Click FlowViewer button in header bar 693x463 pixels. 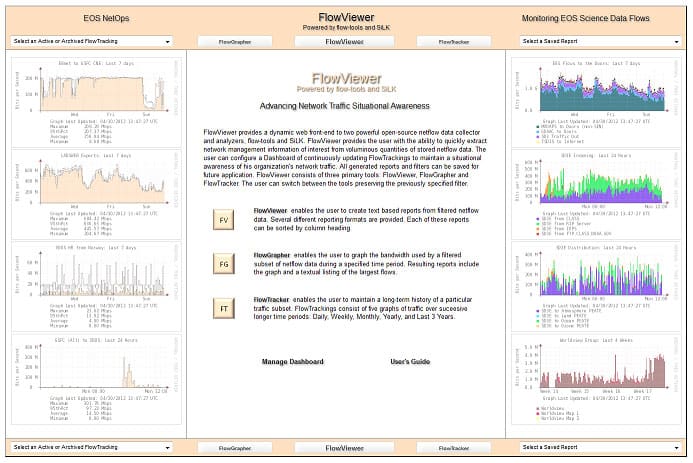click(344, 42)
